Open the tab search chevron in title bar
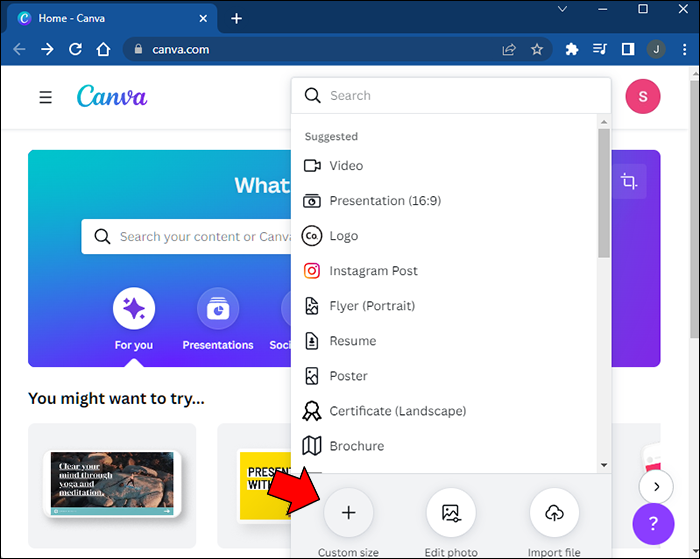Screen dimensions: 700x559 coord(562,9)
